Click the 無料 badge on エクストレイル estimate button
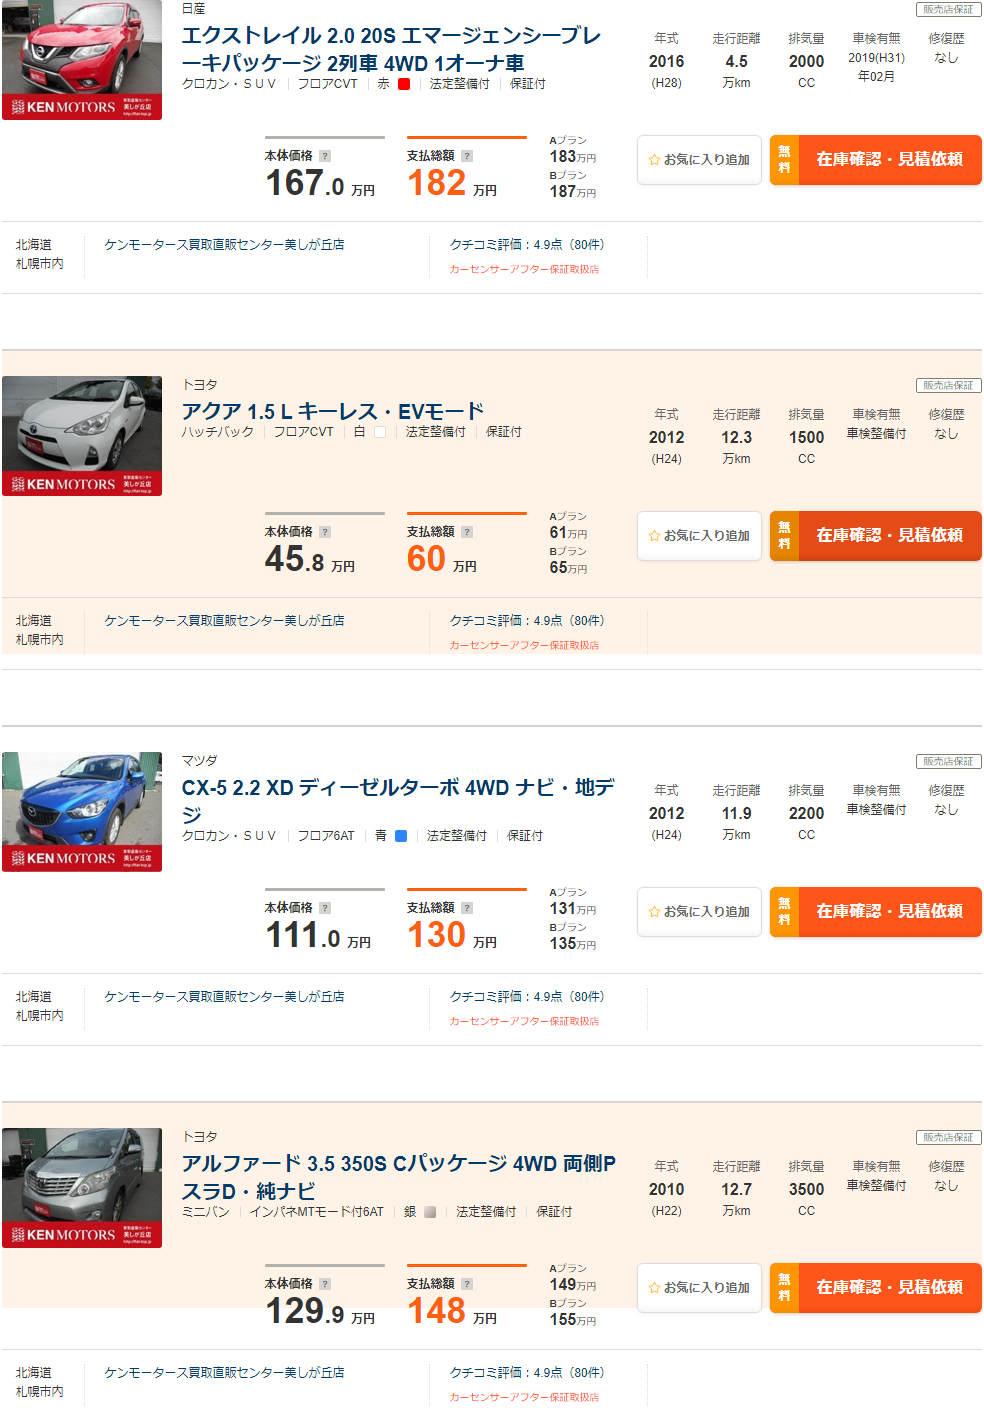Image resolution: width=984 pixels, height=1420 pixels. point(784,160)
